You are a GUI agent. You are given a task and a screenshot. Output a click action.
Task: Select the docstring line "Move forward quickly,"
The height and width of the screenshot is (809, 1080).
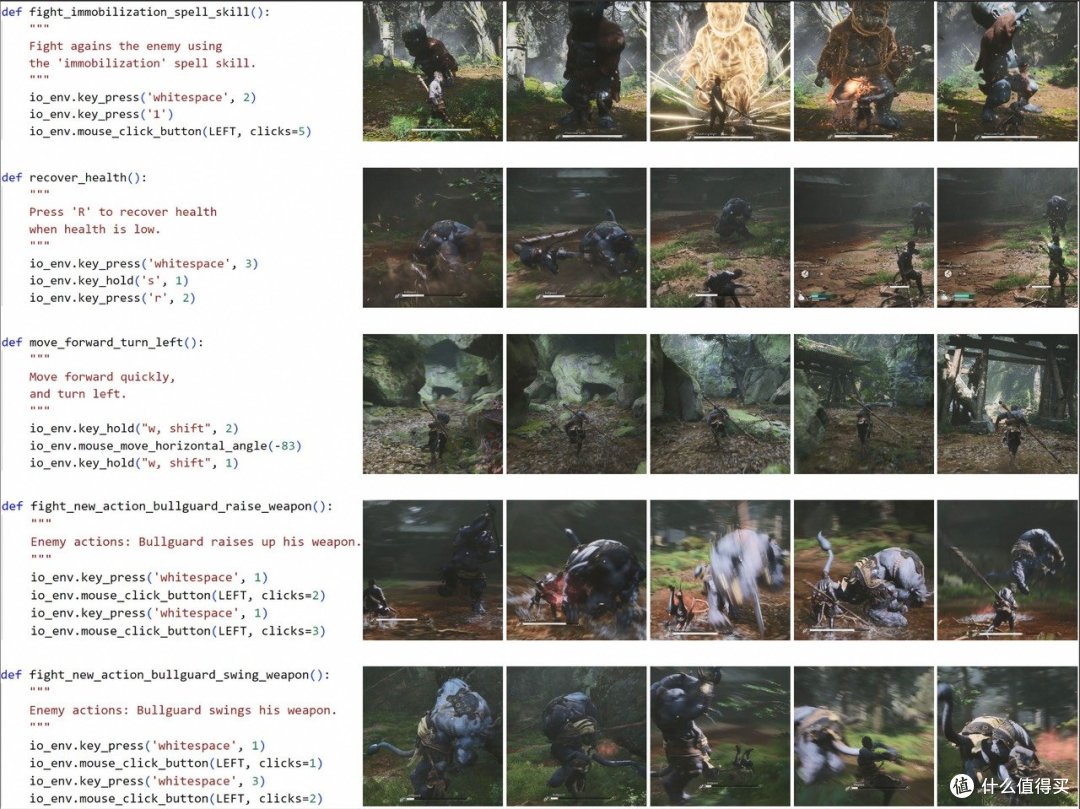(102, 377)
